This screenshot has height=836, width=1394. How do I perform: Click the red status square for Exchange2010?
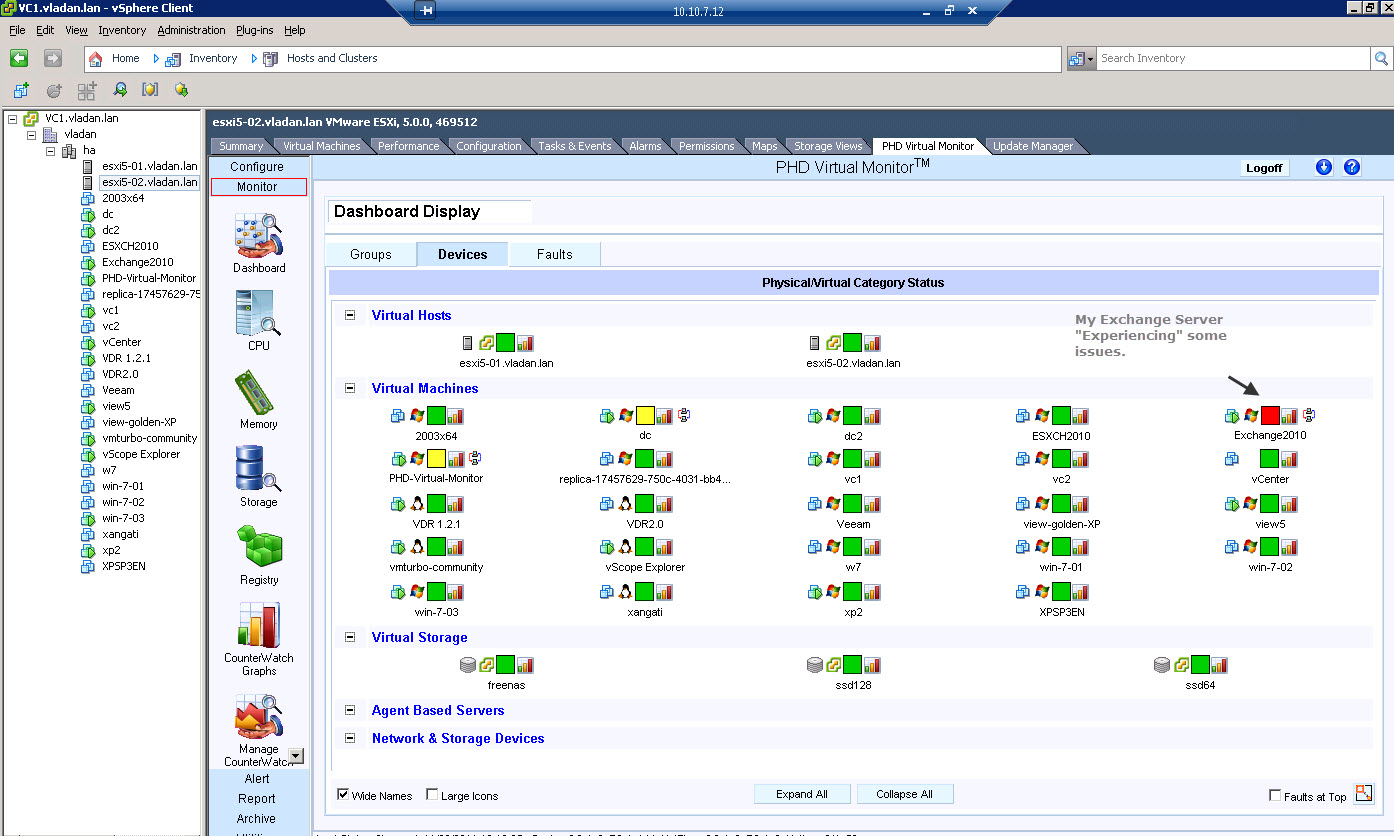[1270, 416]
